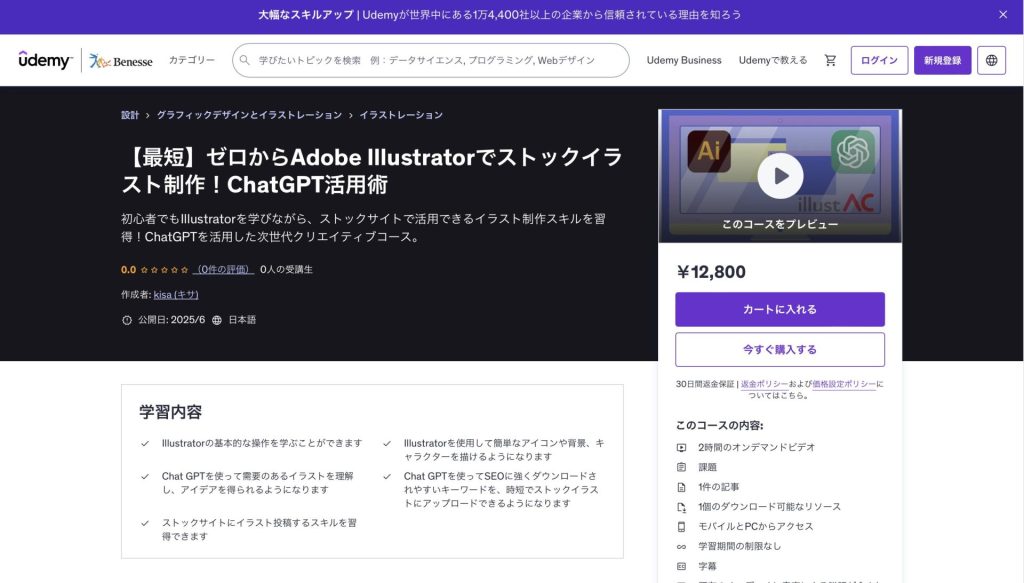
Task: Click 1個のダウンロード可能なリソース text
Action: (769, 507)
